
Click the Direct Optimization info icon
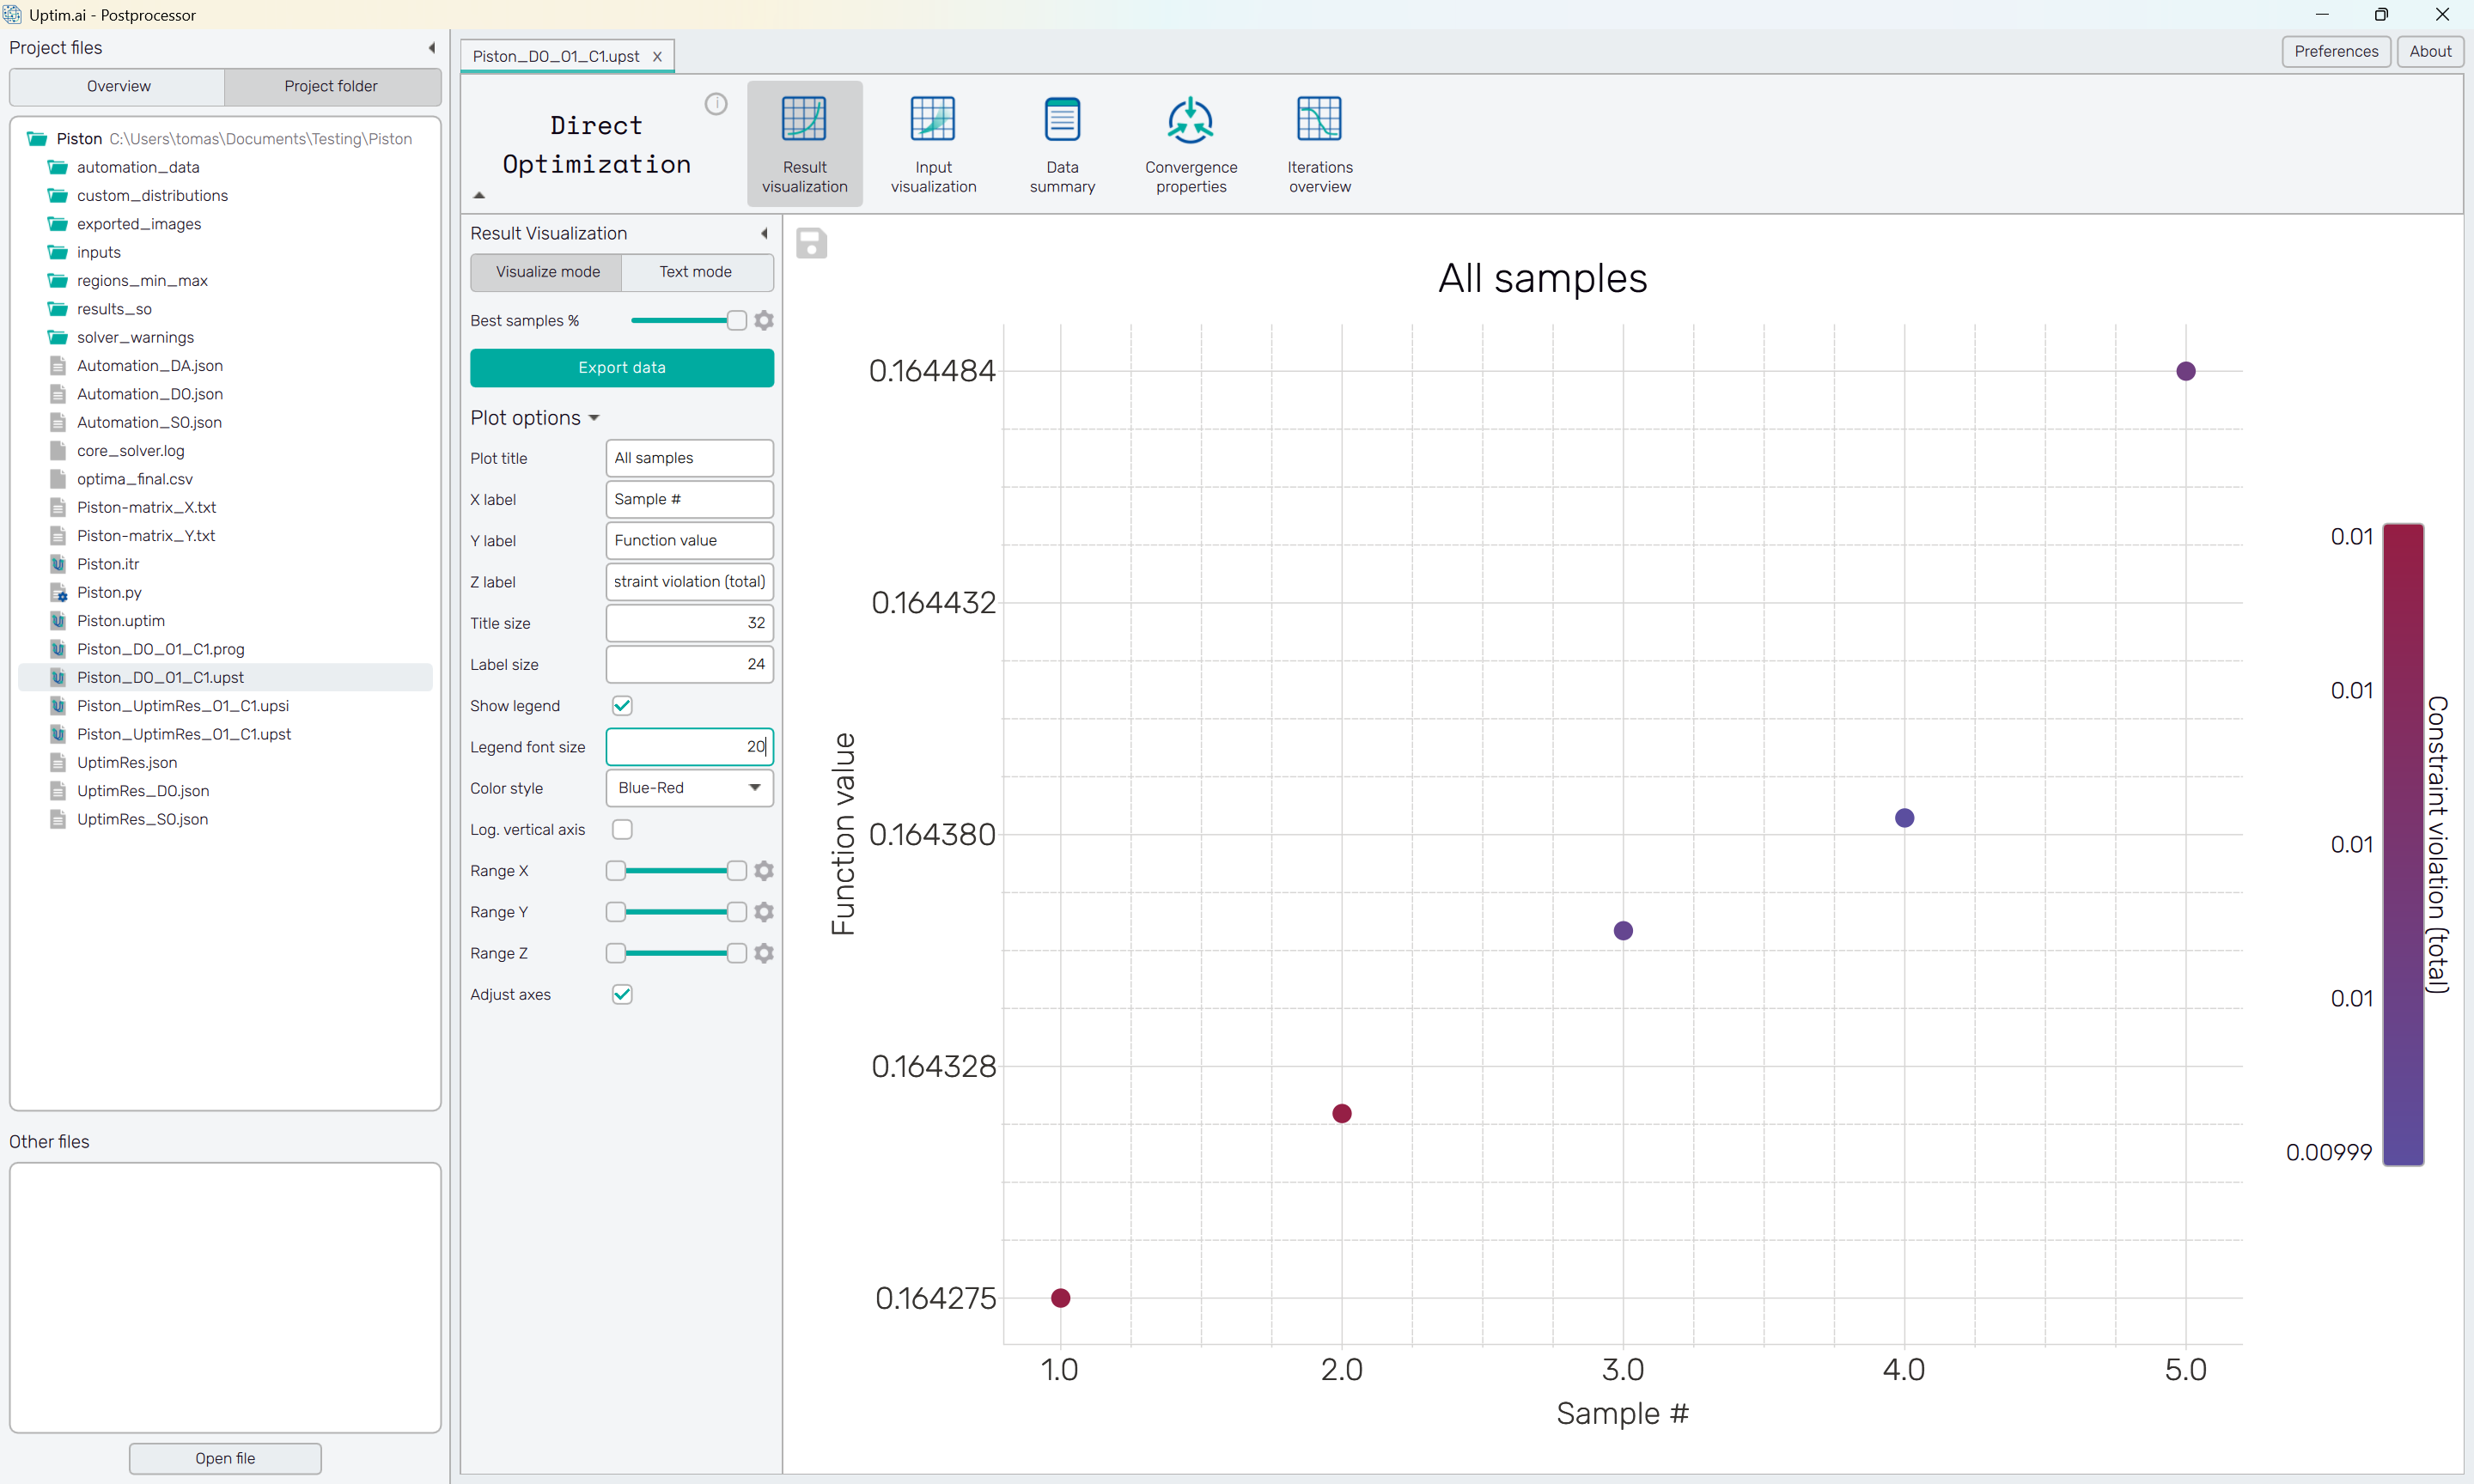click(x=715, y=104)
